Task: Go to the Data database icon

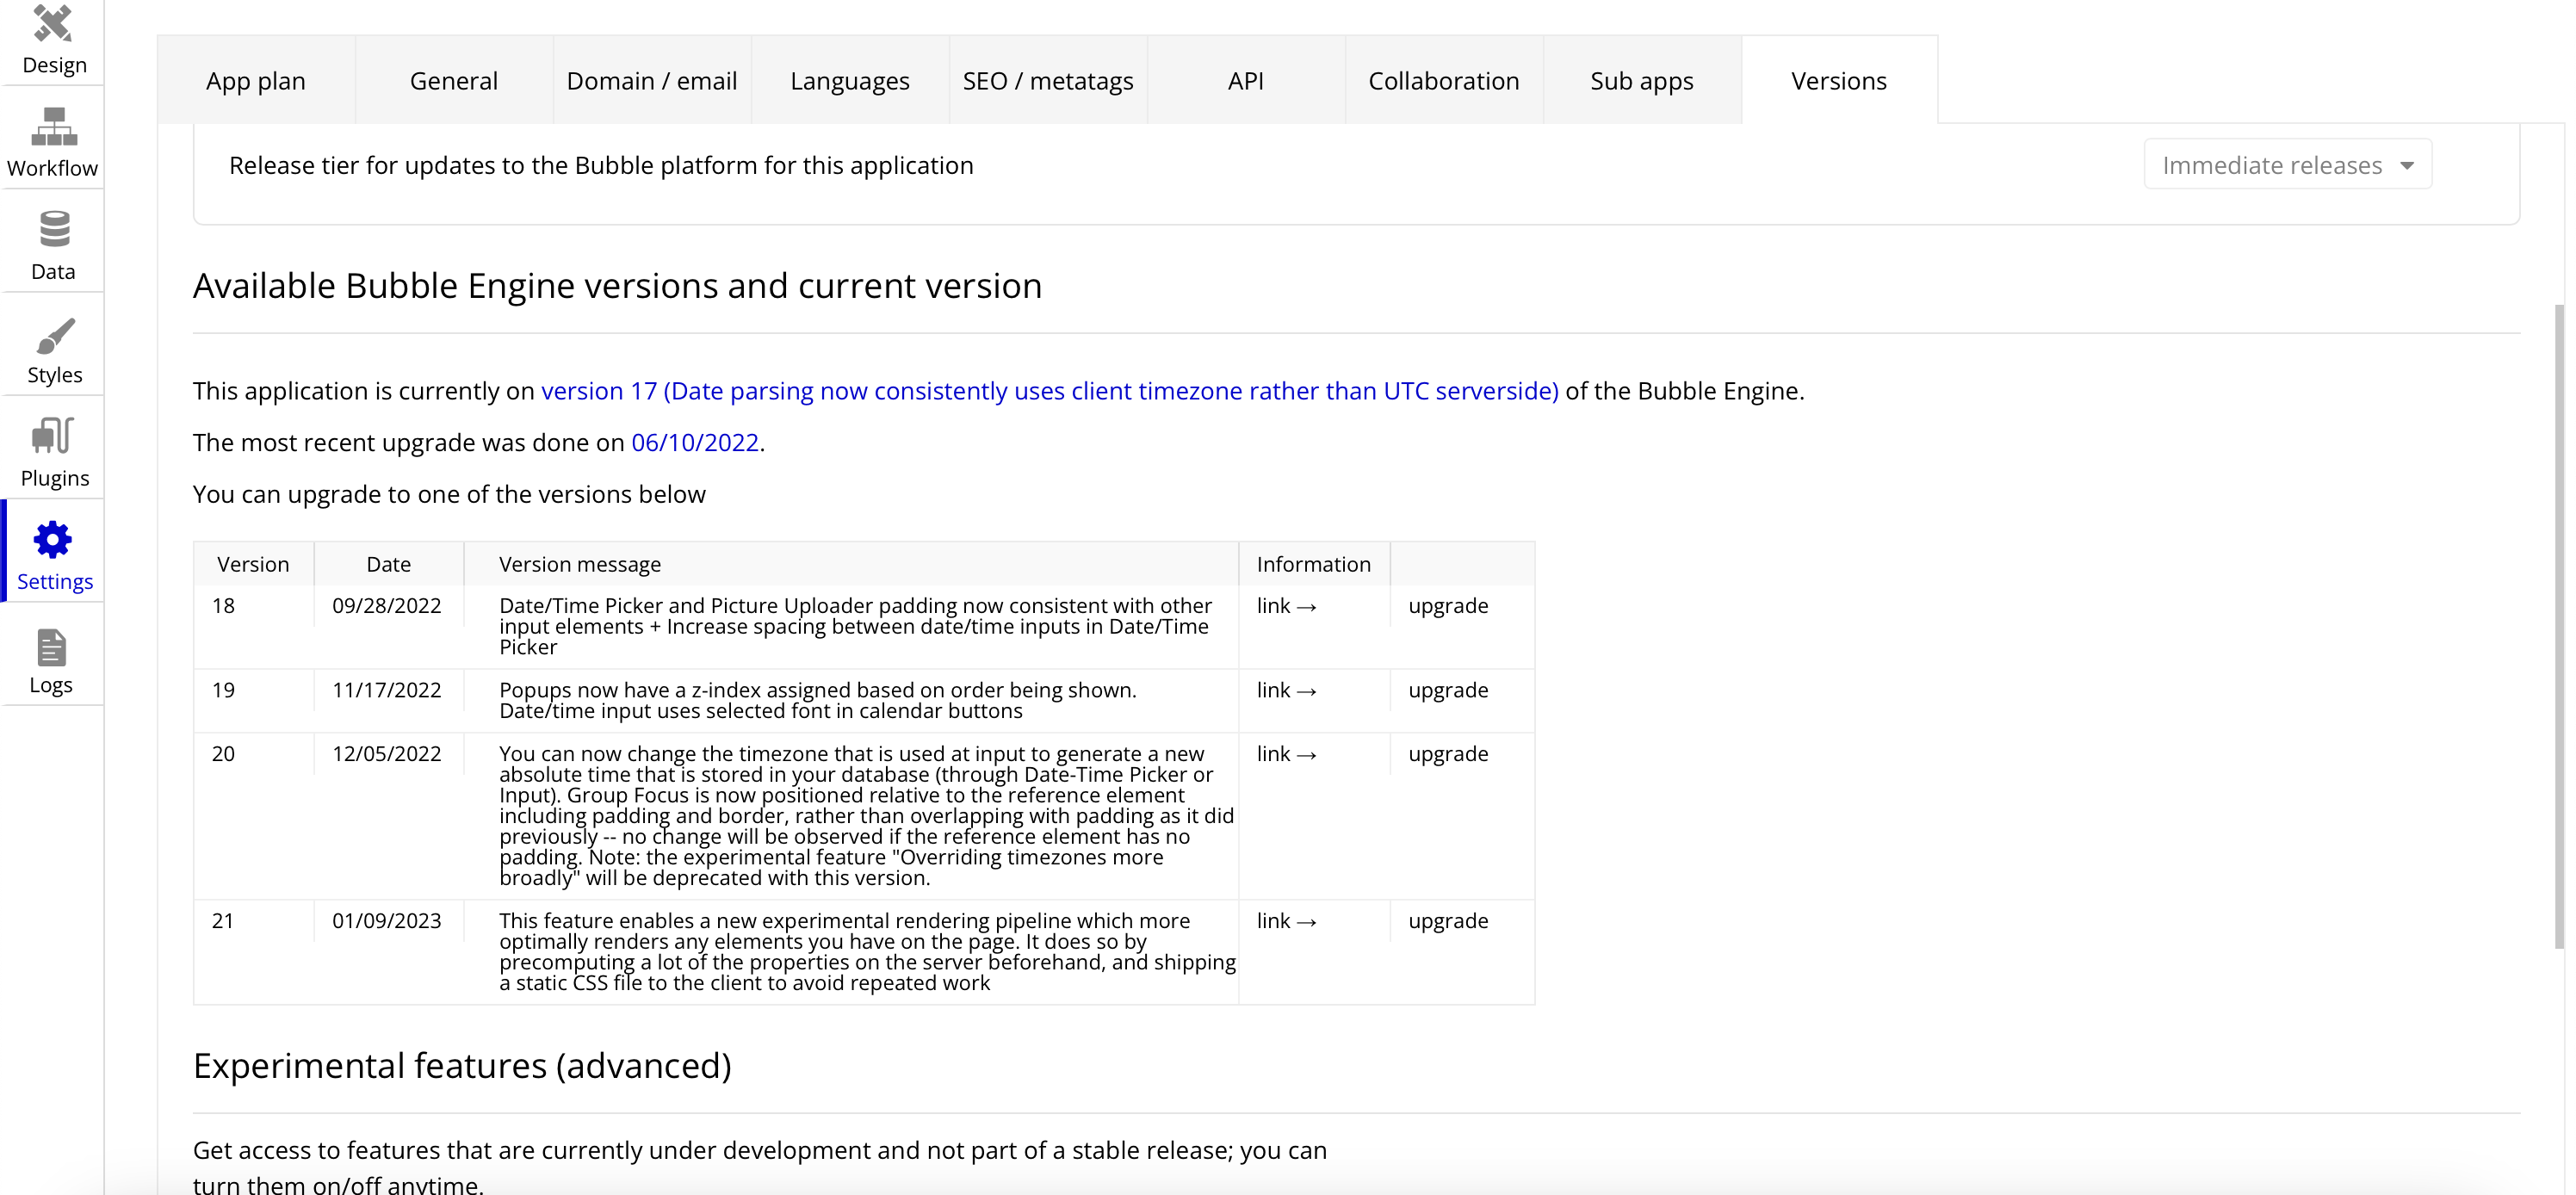Action: (x=53, y=230)
